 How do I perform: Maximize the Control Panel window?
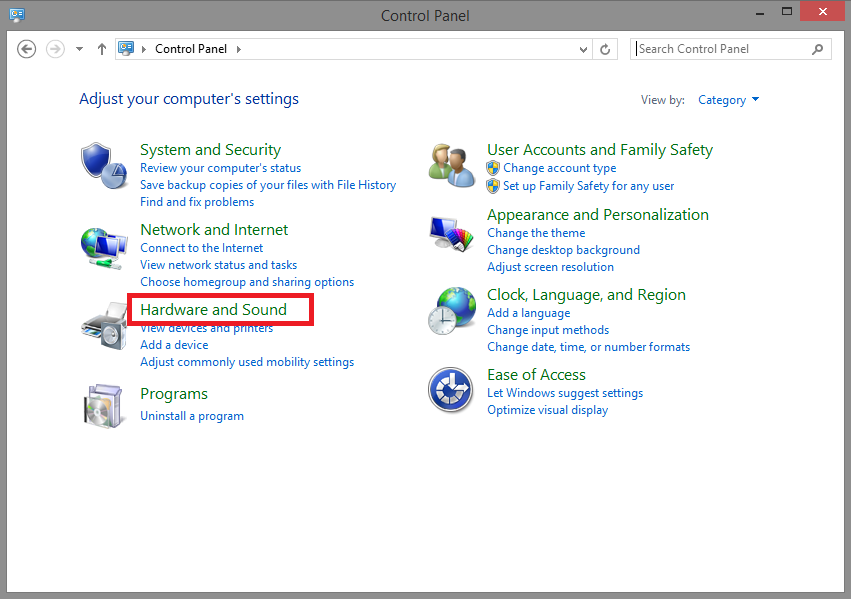(786, 11)
